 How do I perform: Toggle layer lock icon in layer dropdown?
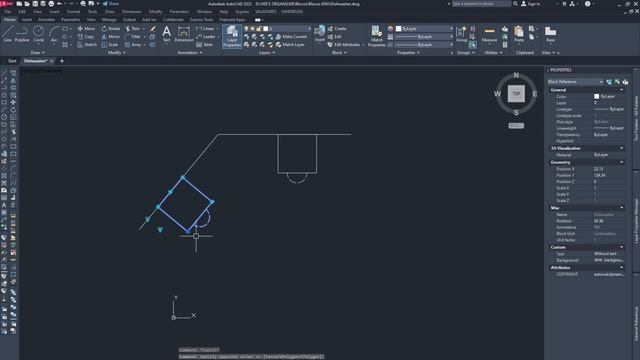259,29
